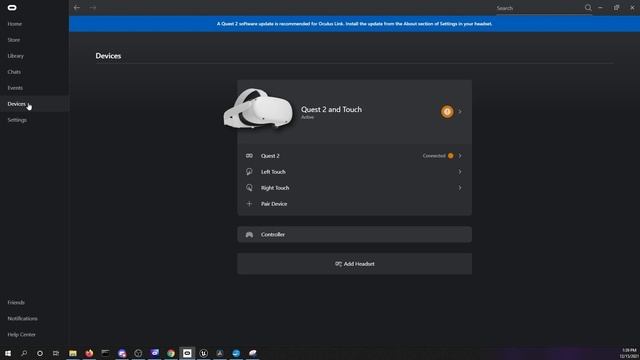Click the Left Touch controller icon

(x=249, y=172)
